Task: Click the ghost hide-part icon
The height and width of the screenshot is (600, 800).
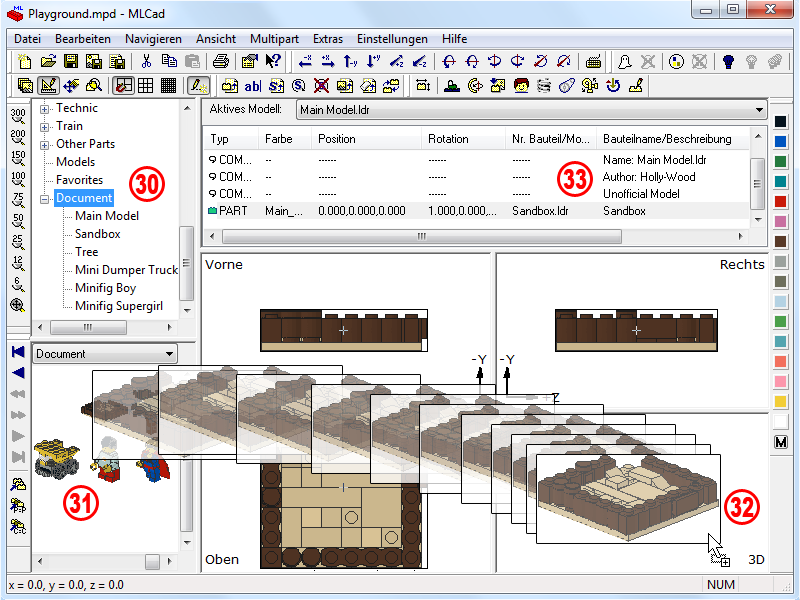Action: (624, 62)
